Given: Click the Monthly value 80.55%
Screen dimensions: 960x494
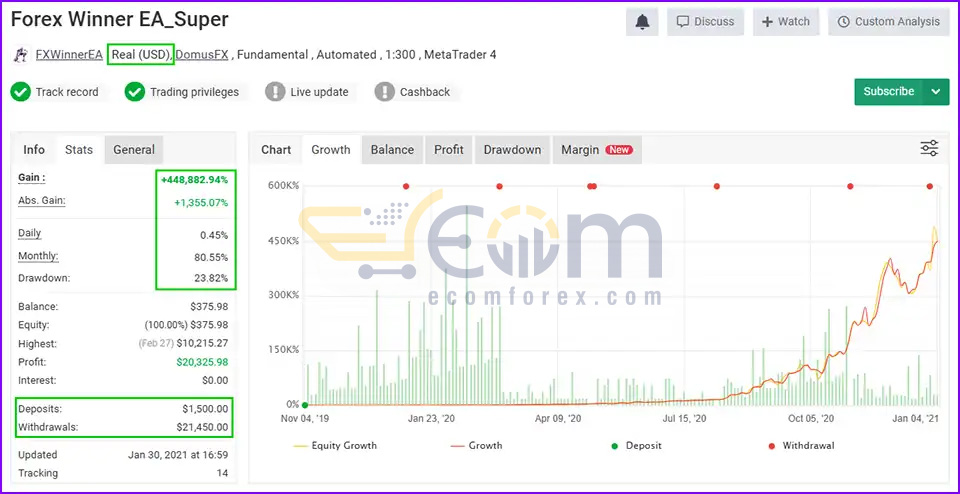Looking at the screenshot, I should tap(211, 258).
